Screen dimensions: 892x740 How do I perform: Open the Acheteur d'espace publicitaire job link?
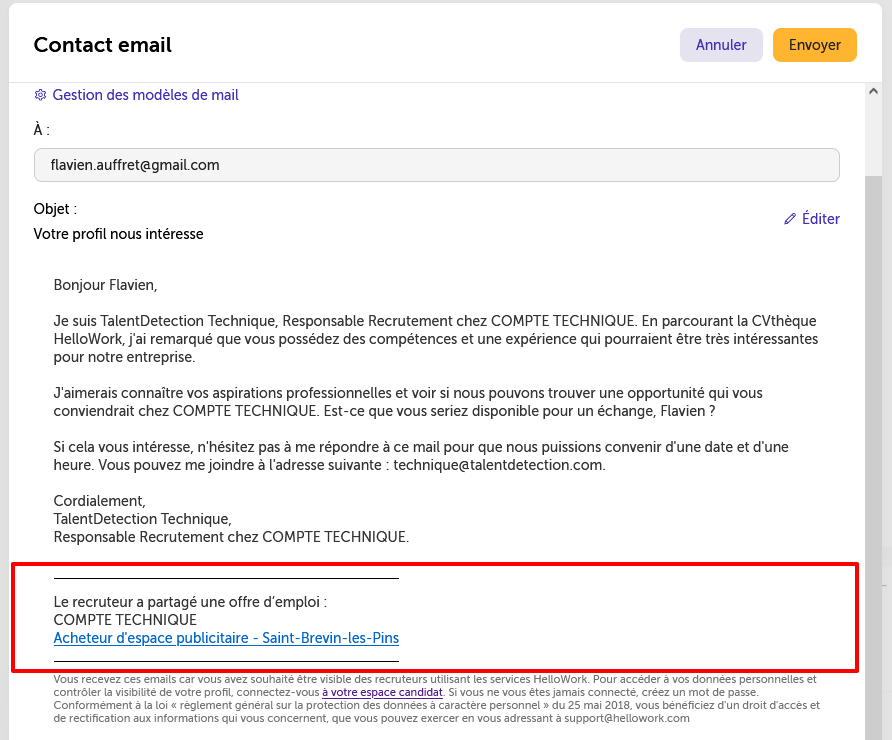click(x=226, y=638)
